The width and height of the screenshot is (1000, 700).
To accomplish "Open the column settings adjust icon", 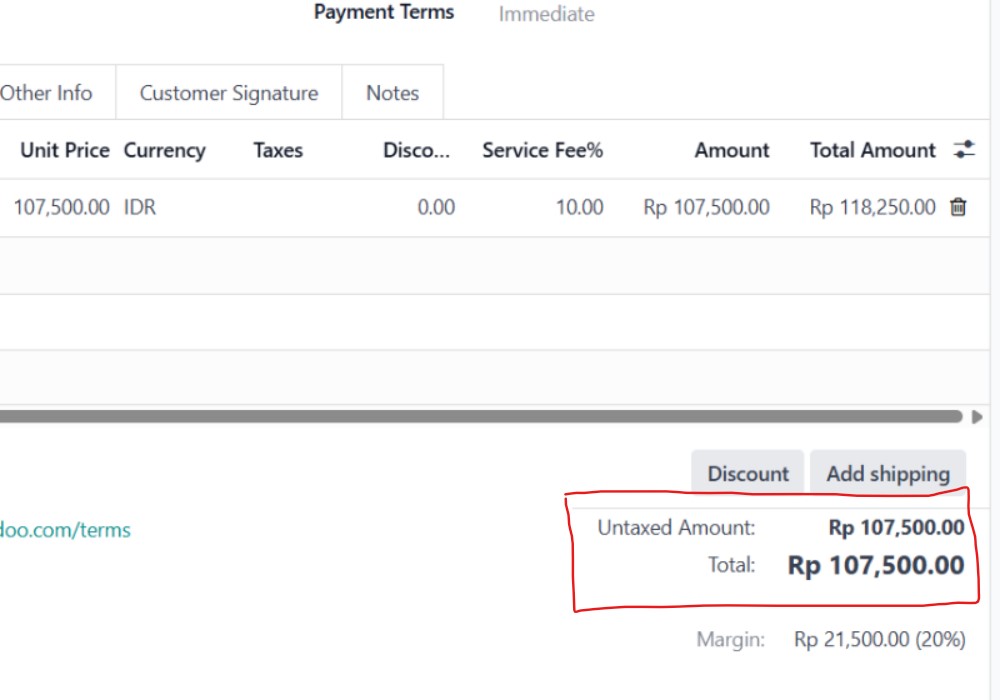I will [x=964, y=150].
